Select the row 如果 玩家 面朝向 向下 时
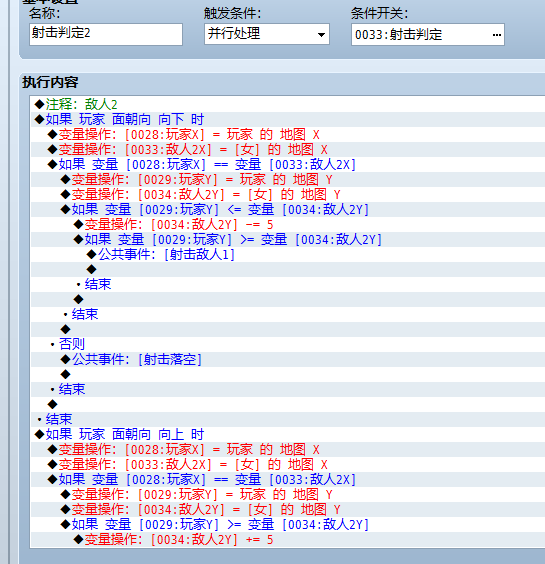545x564 pixels. click(288, 119)
